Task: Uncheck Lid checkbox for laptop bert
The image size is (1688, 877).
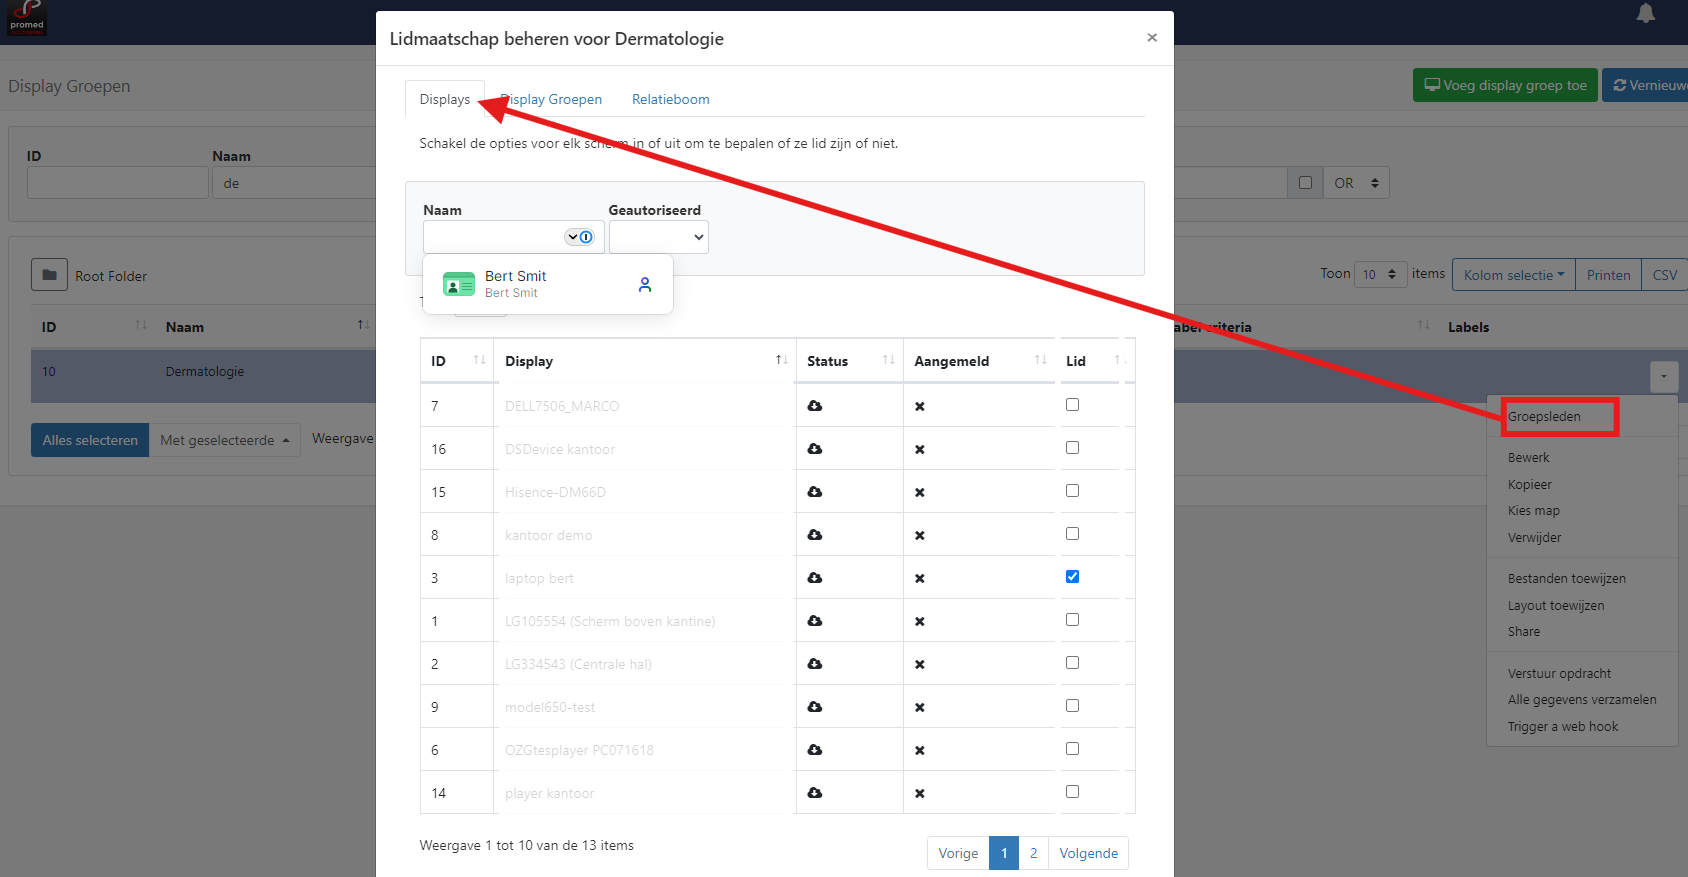Action: [x=1072, y=577]
